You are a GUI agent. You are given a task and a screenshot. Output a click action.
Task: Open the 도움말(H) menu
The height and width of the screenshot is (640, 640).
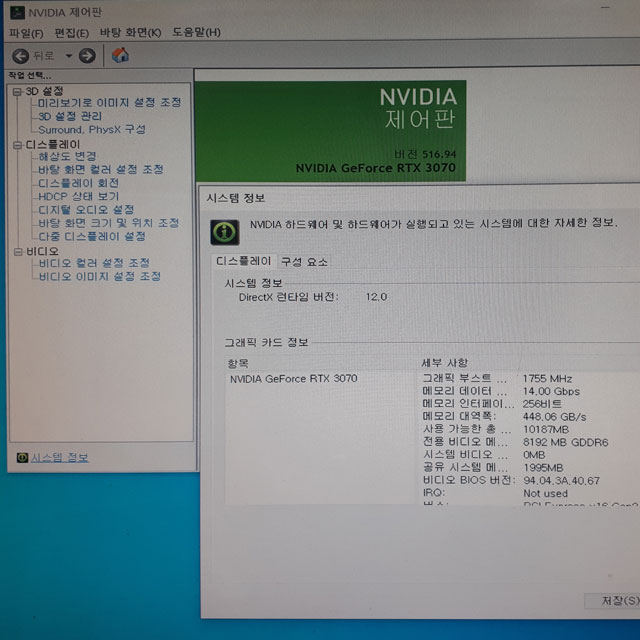tap(196, 32)
